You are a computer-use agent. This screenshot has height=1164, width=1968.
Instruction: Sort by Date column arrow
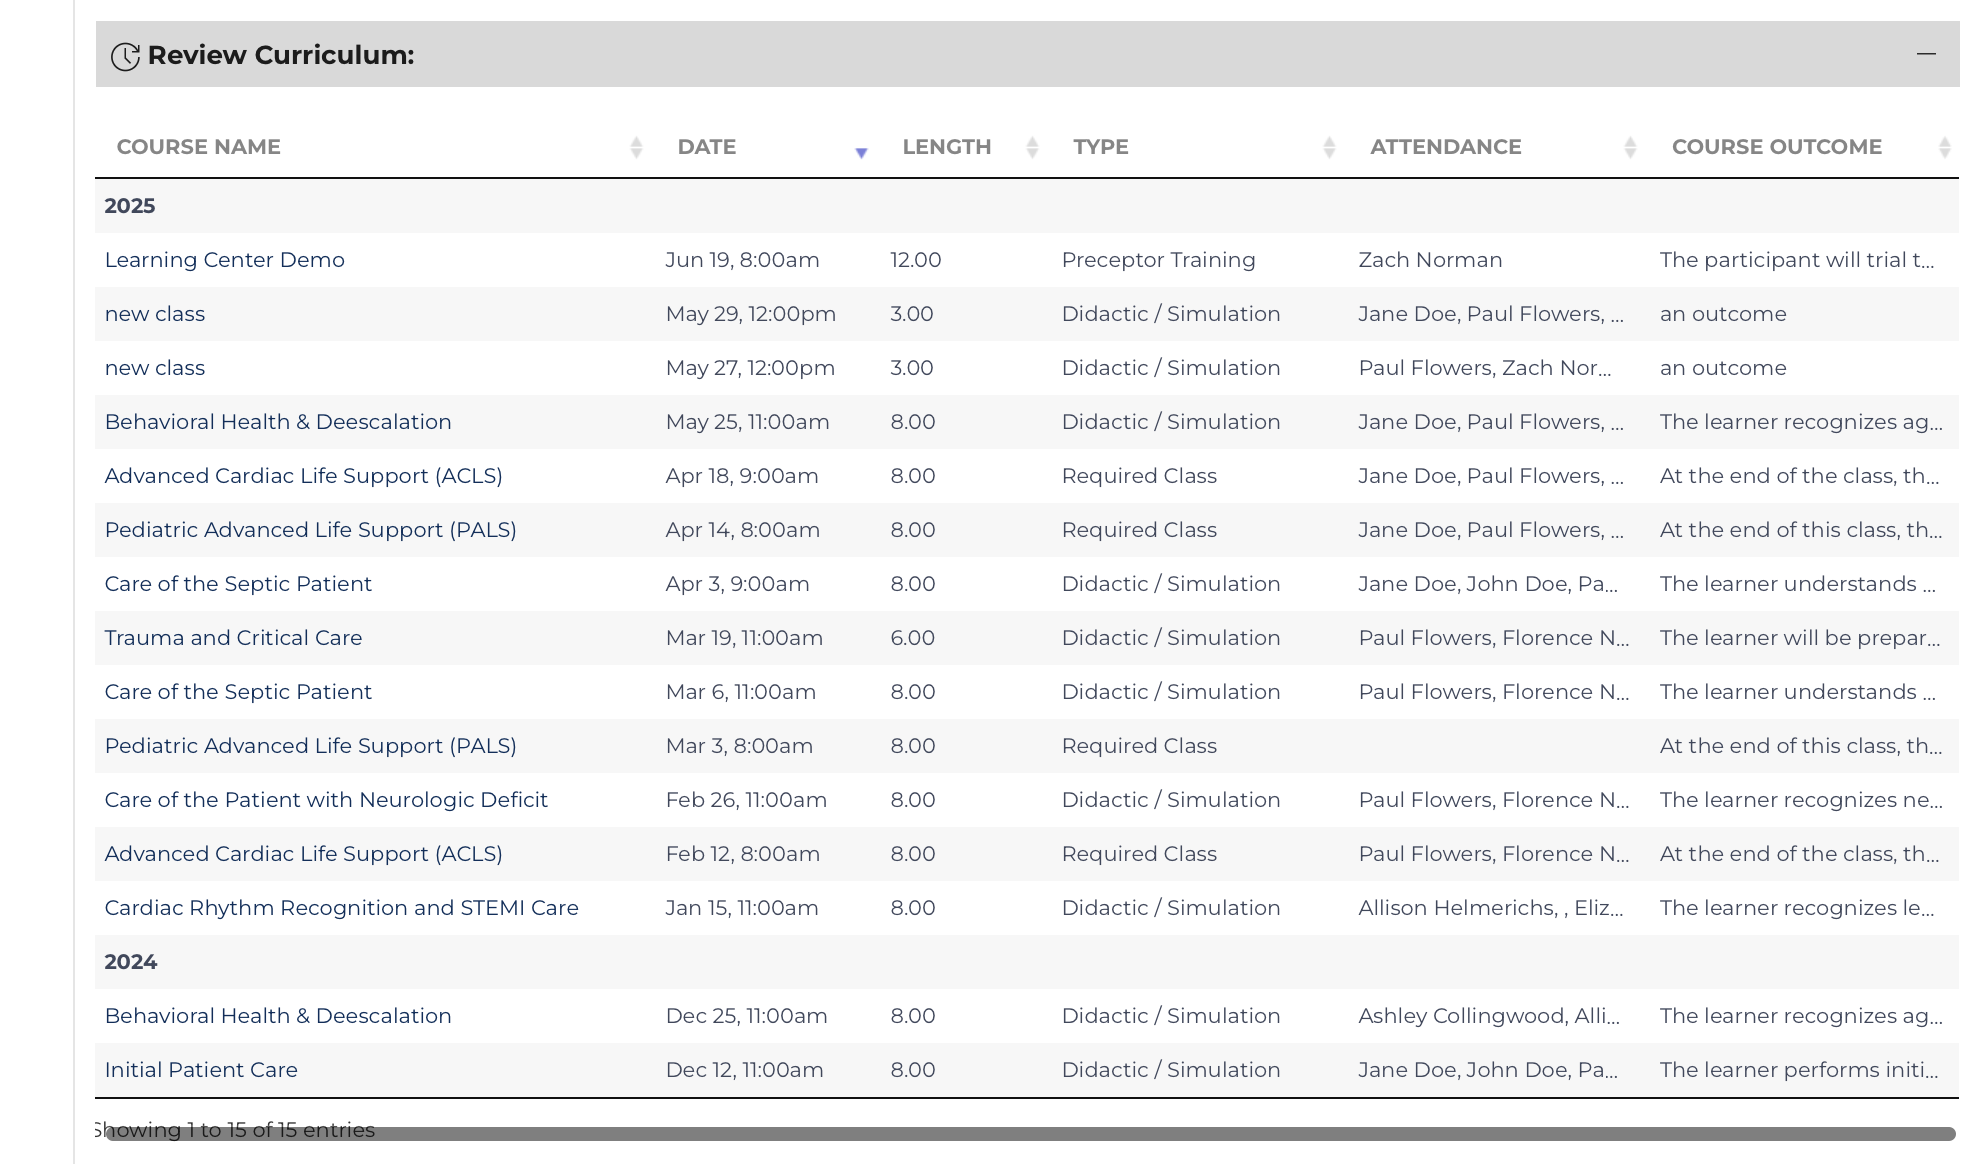(861, 152)
